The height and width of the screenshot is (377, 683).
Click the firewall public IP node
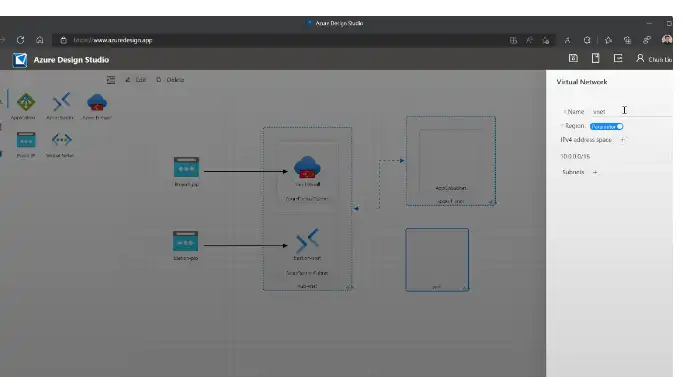(x=186, y=167)
